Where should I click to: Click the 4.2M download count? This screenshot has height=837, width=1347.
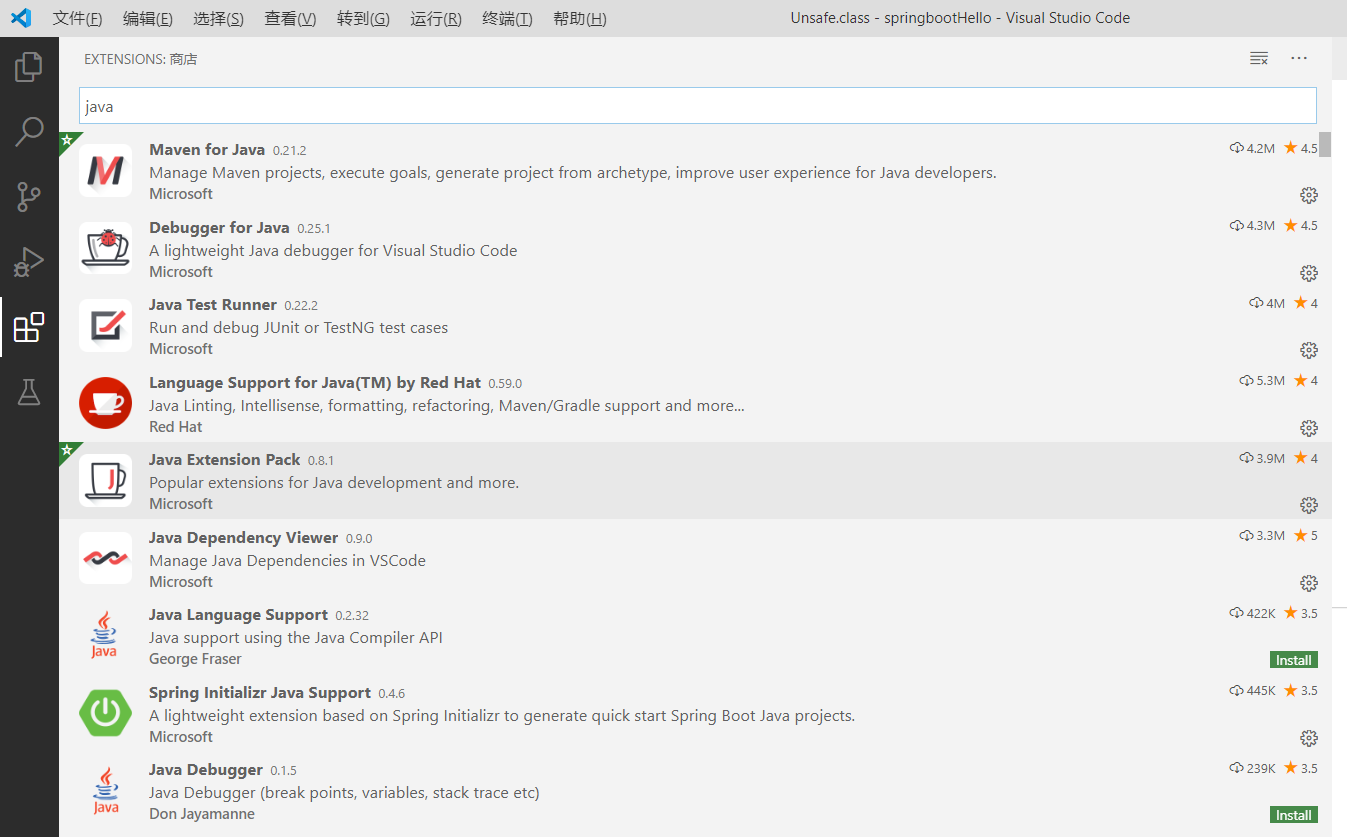point(1252,148)
